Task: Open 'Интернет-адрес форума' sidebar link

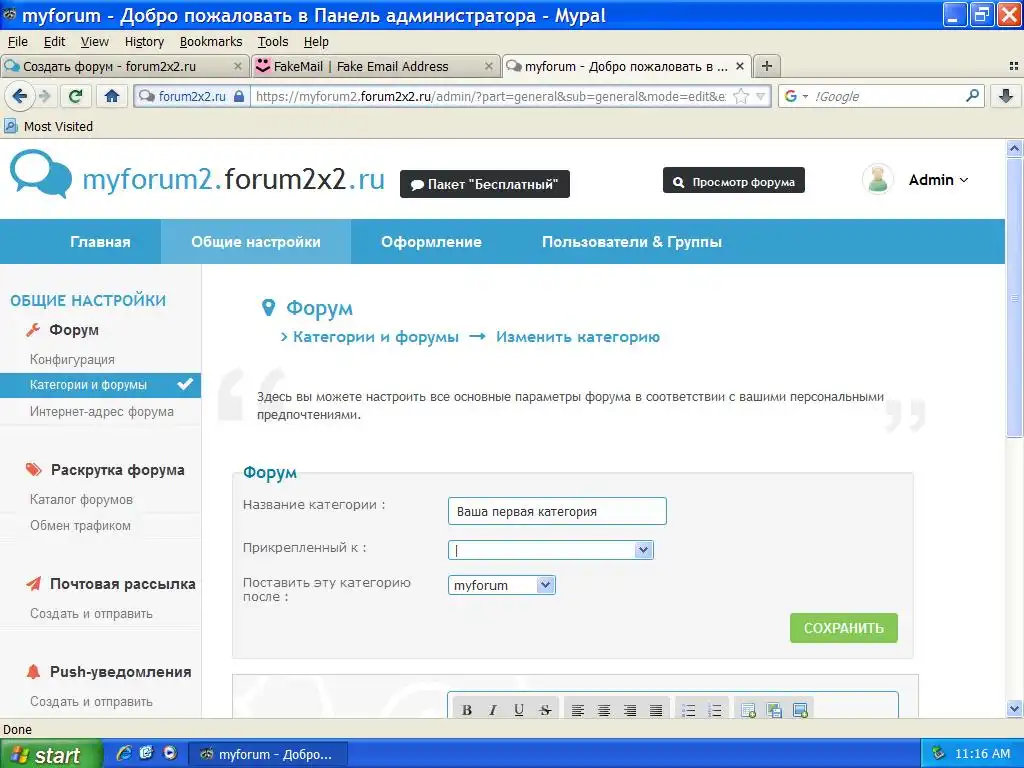Action: pyautogui.click(x=102, y=411)
